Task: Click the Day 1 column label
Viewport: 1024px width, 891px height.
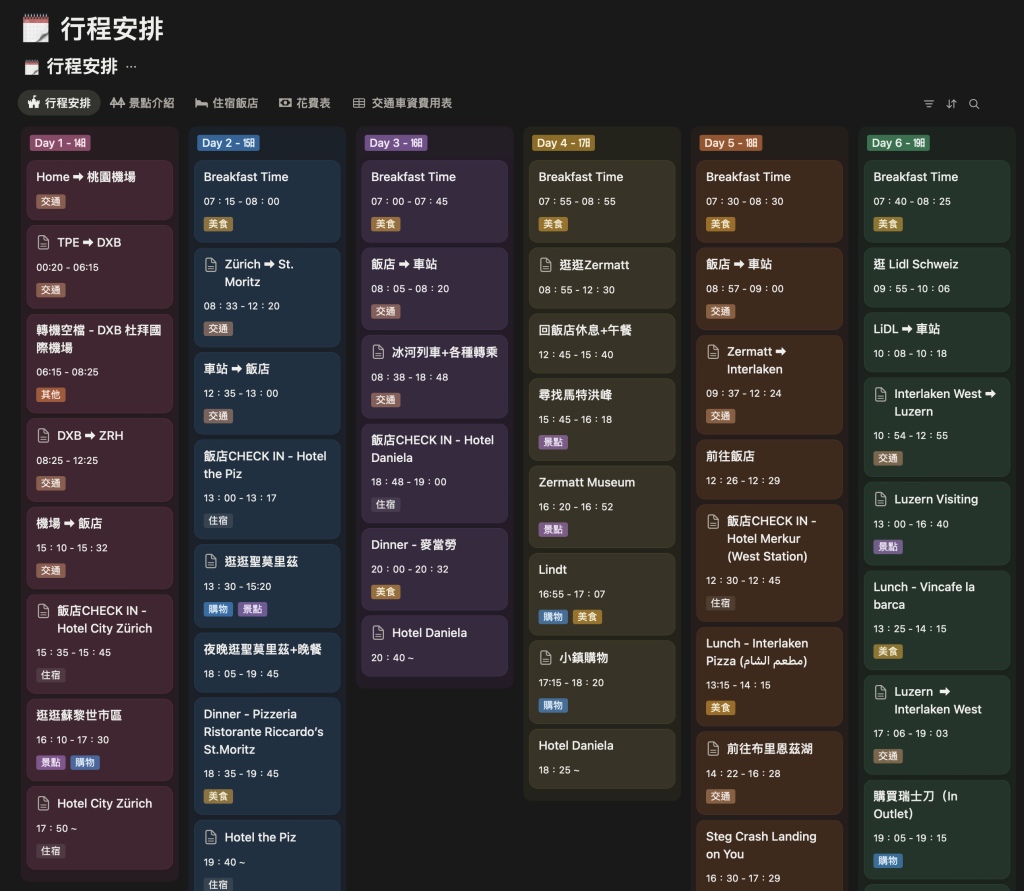Action: click(59, 142)
